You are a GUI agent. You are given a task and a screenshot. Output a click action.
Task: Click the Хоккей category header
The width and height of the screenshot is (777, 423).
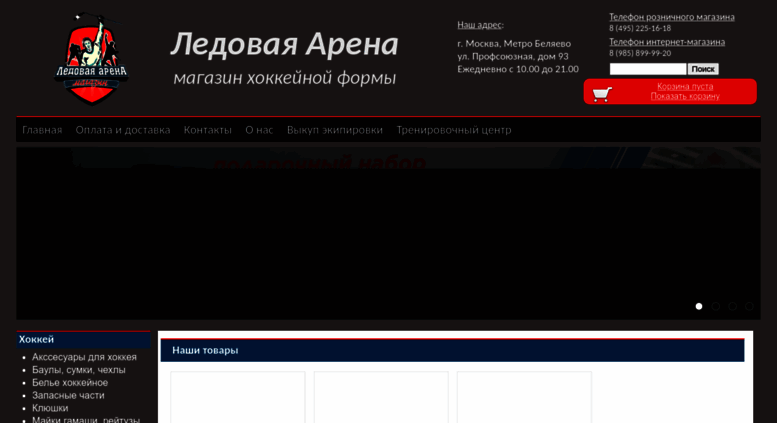tap(83, 339)
